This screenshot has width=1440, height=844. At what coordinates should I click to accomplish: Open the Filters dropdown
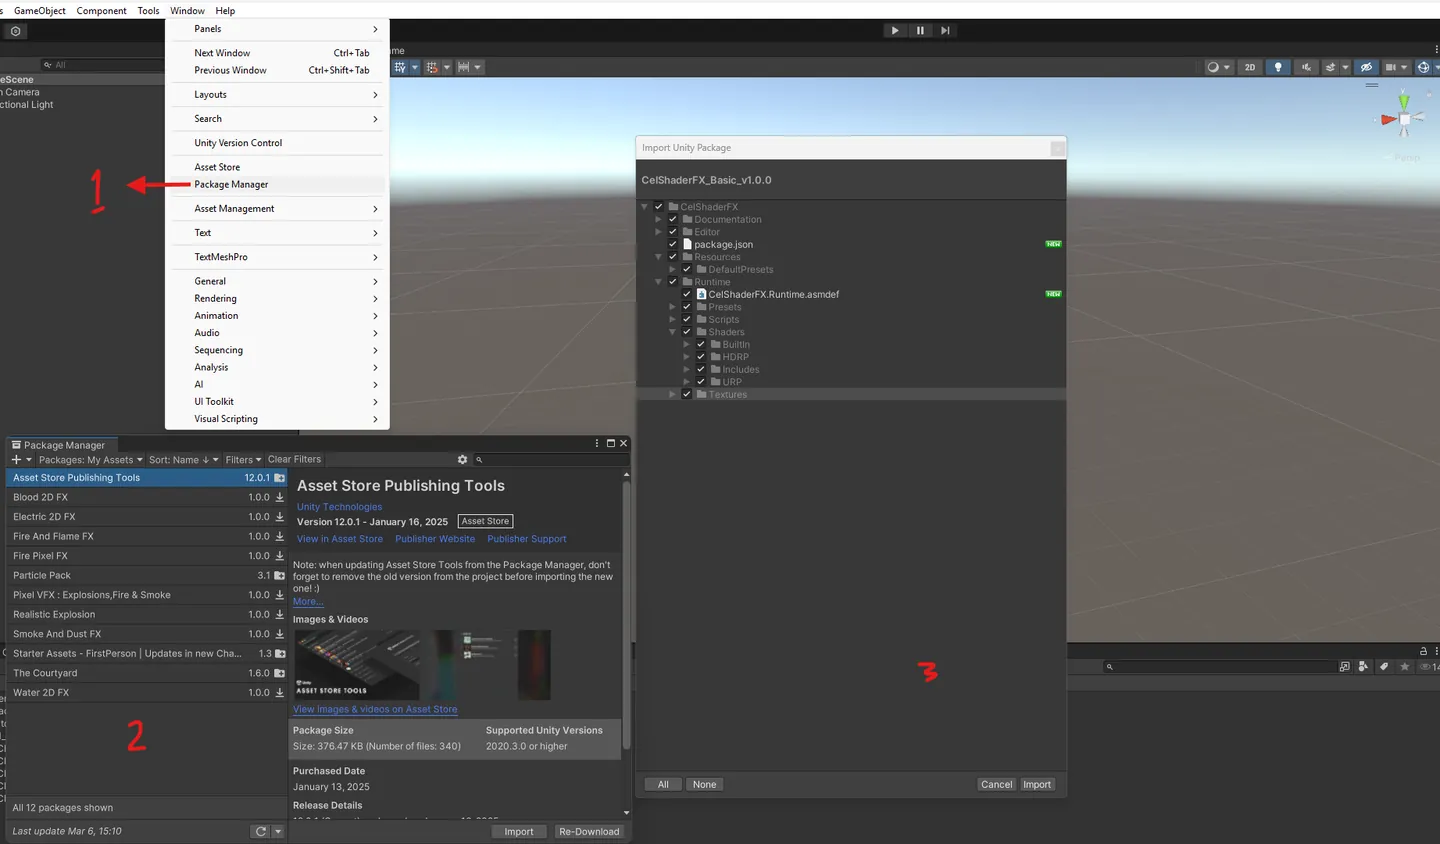pyautogui.click(x=243, y=460)
